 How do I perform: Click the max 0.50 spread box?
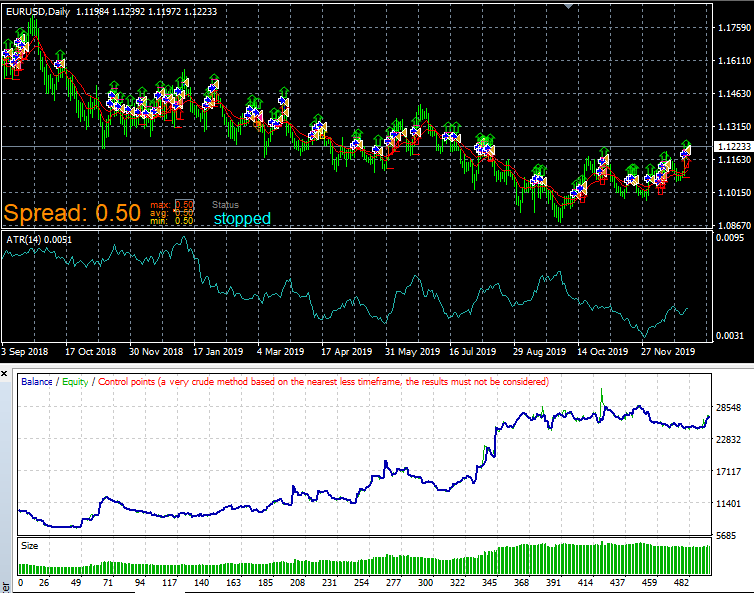[x=184, y=205]
